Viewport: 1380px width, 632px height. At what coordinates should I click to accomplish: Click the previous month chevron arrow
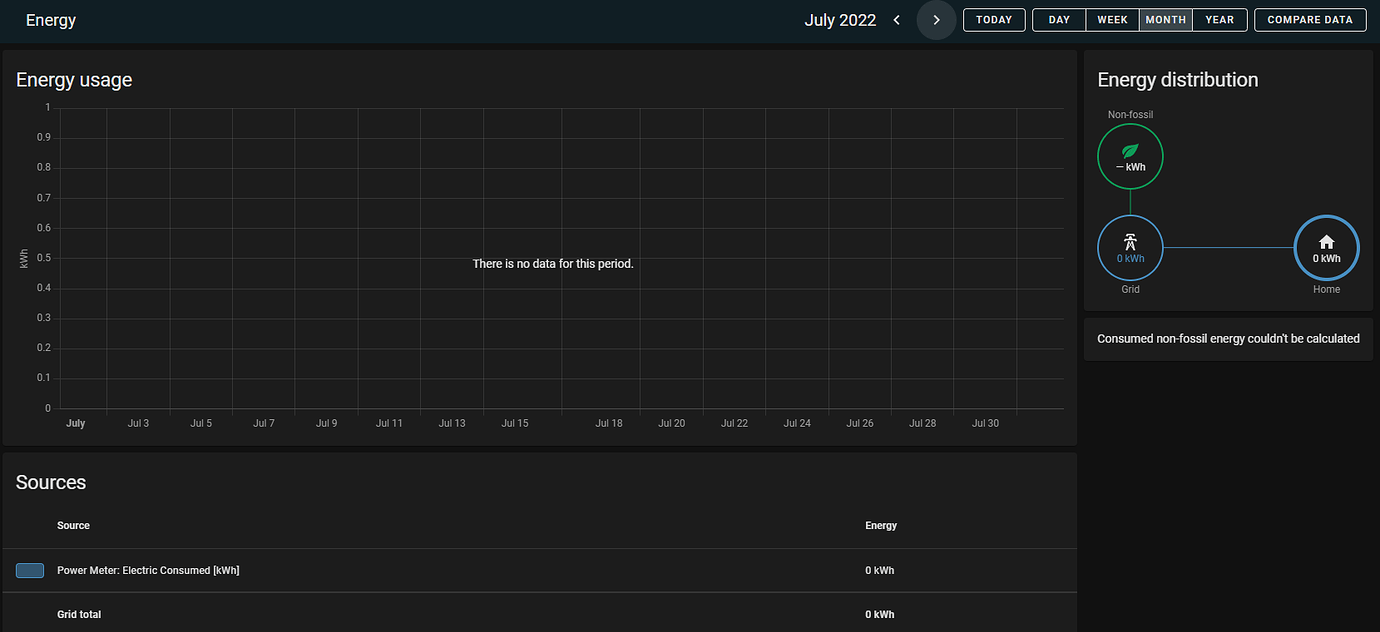[x=896, y=19]
